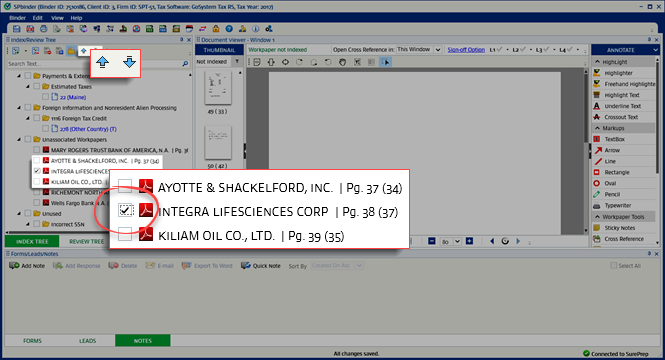The height and width of the screenshot is (360, 665).
Task: Click the Print icon in main toolbar
Action: (x=43, y=29)
